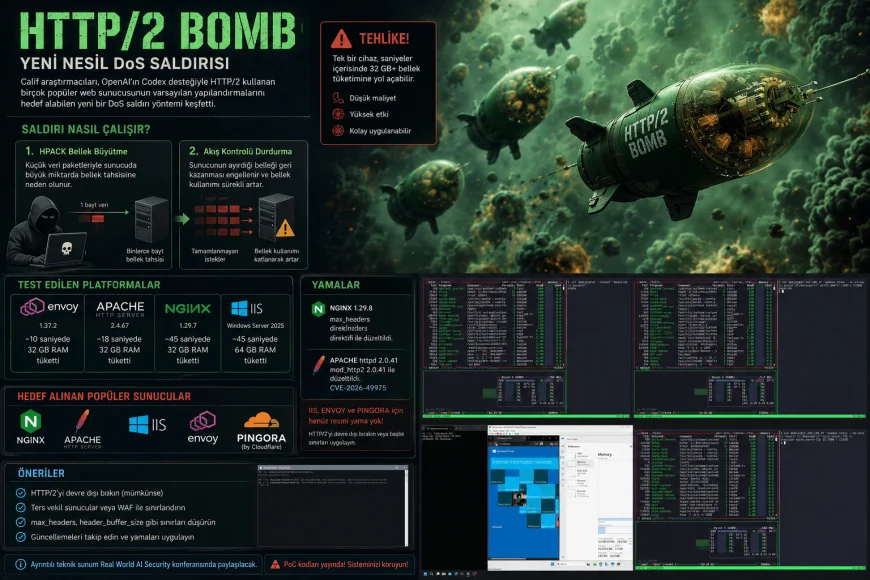Click the HTTP/2 BOMB lettering on the large bomb
The width and height of the screenshot is (870, 580).
[646, 133]
